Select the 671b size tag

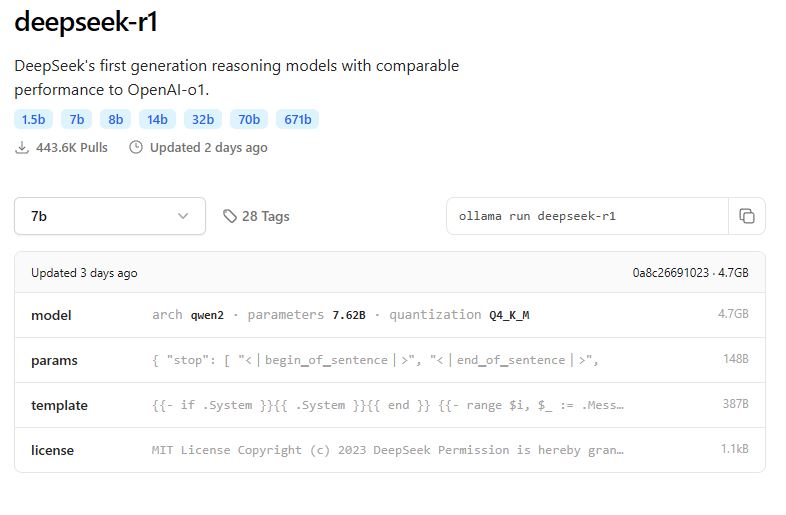pos(297,119)
